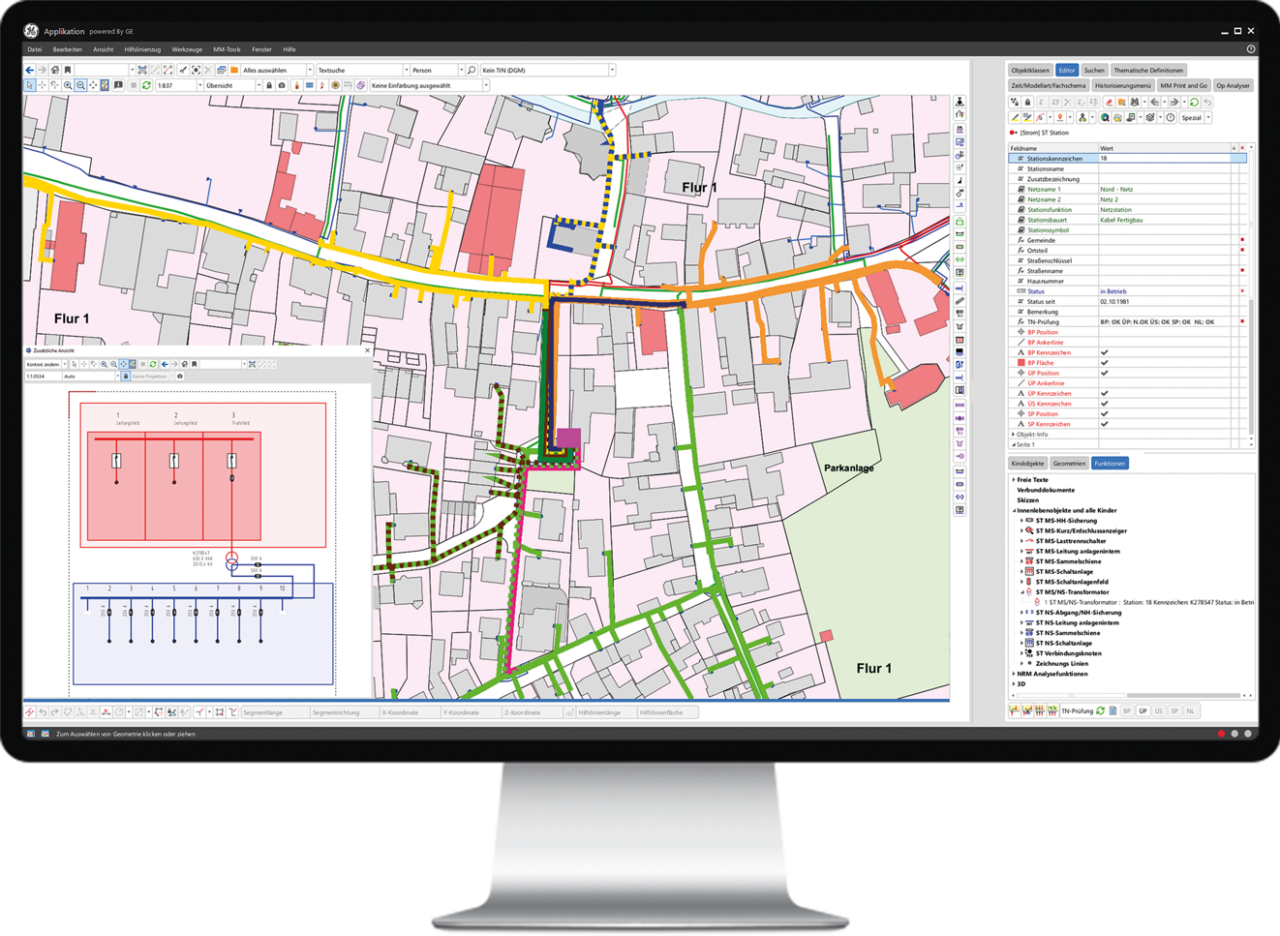Select the globe tool in the Editor panel
The height and width of the screenshot is (936, 1280).
click(x=1104, y=117)
